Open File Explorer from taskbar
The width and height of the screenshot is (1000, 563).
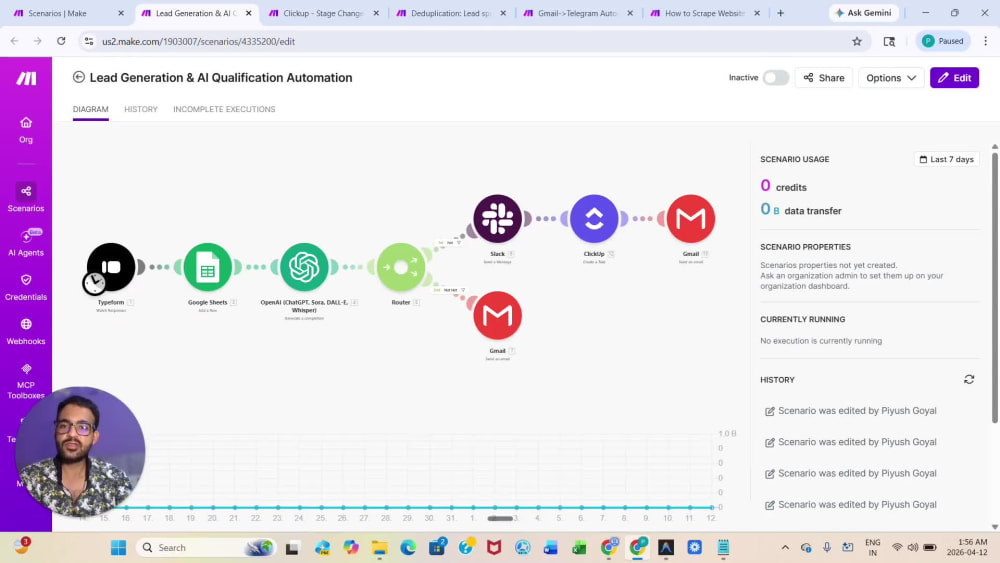pos(379,547)
